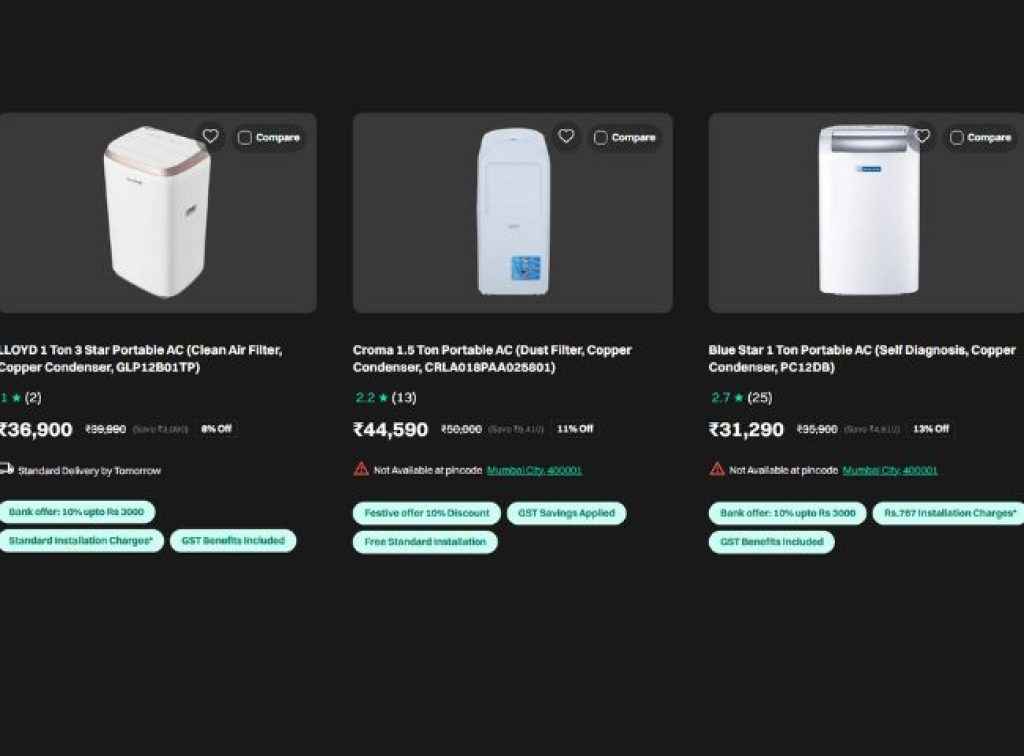
Task: Check Compare box on Blue Star AC
Action: pyautogui.click(x=957, y=138)
